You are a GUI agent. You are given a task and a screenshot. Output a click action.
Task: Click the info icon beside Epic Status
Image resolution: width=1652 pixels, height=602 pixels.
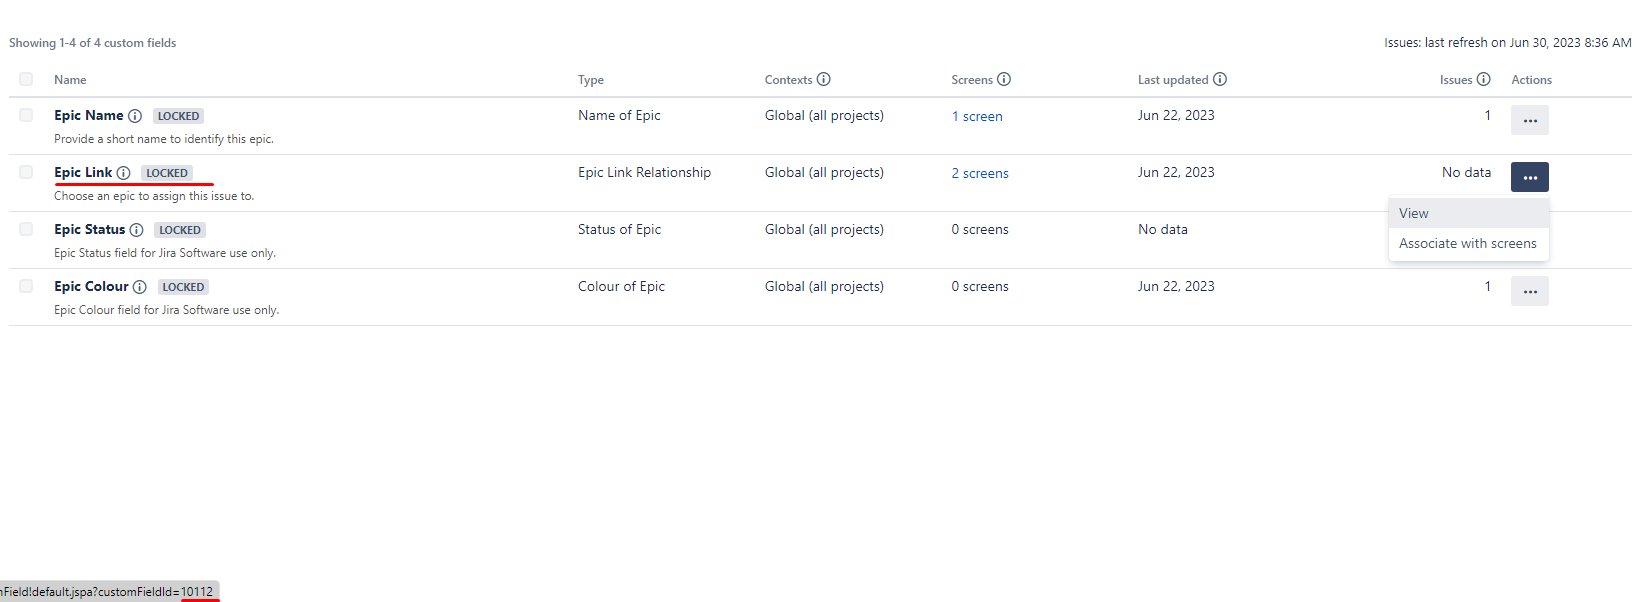click(137, 229)
